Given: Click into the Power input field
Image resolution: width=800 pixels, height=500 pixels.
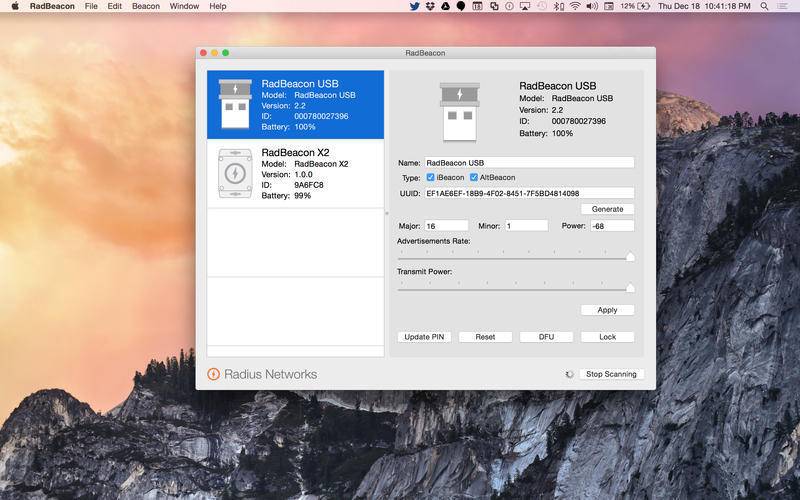Looking at the screenshot, I should coord(612,226).
